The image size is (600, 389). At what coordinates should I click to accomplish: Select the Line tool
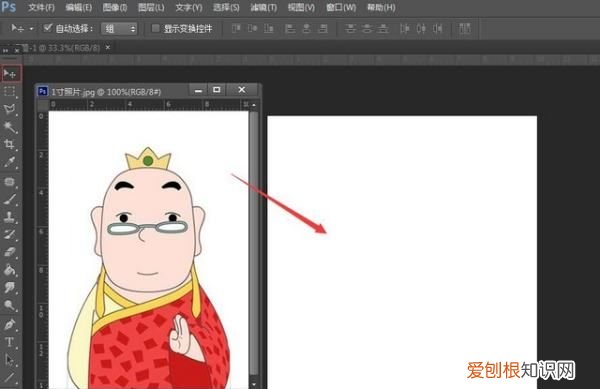[10, 377]
